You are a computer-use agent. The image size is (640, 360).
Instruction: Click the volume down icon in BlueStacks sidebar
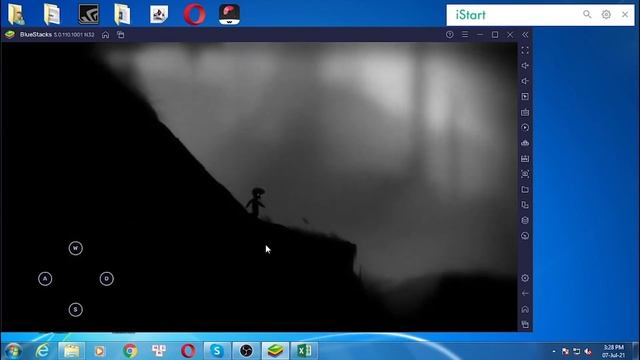coord(525,81)
